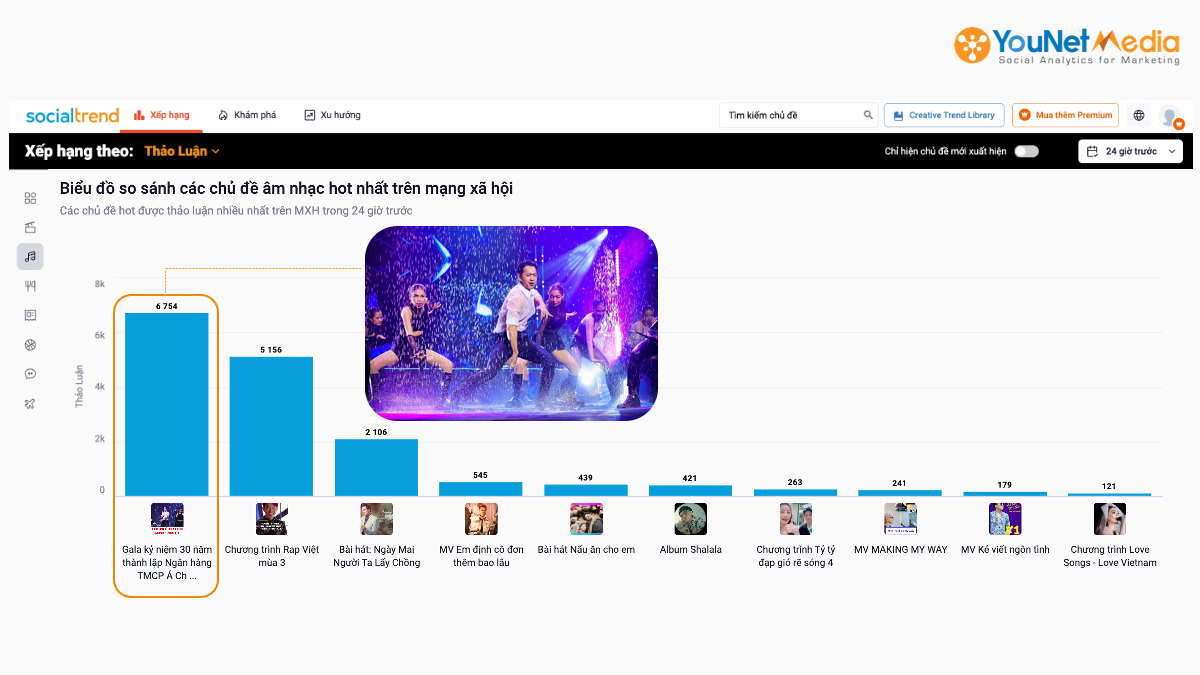The image size is (1200, 675).
Task: Toggle "Chỉ hiện chủ đề mới xuất hiện" switch
Action: (x=1026, y=152)
